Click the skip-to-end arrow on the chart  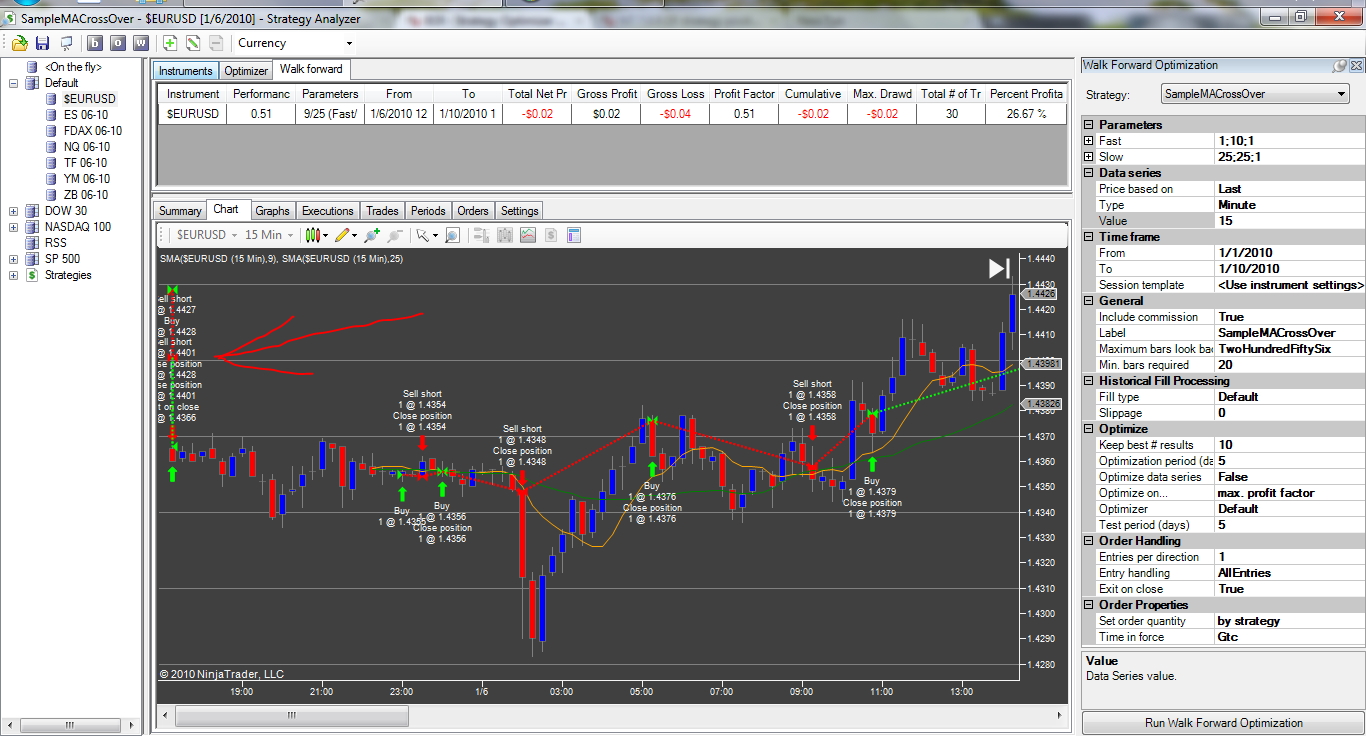pos(999,268)
